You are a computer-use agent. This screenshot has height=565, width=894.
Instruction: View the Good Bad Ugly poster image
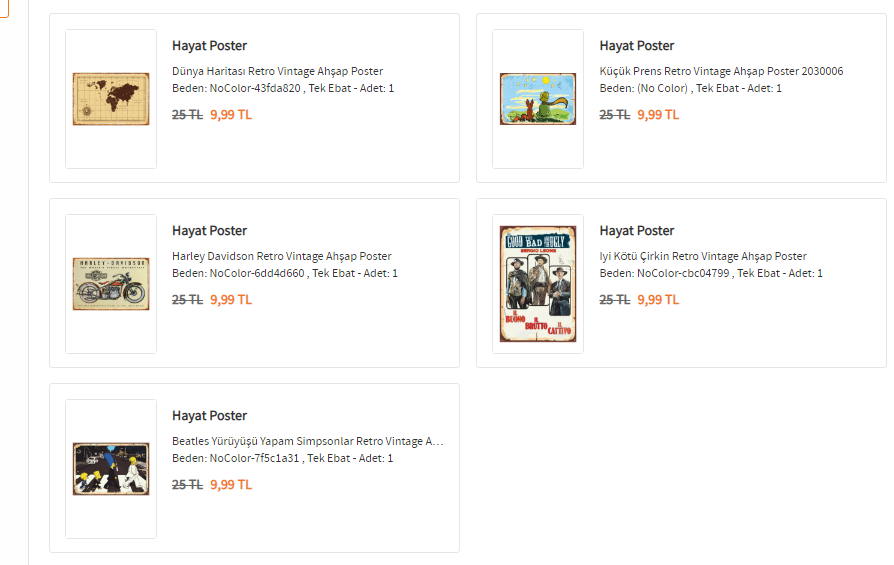538,283
